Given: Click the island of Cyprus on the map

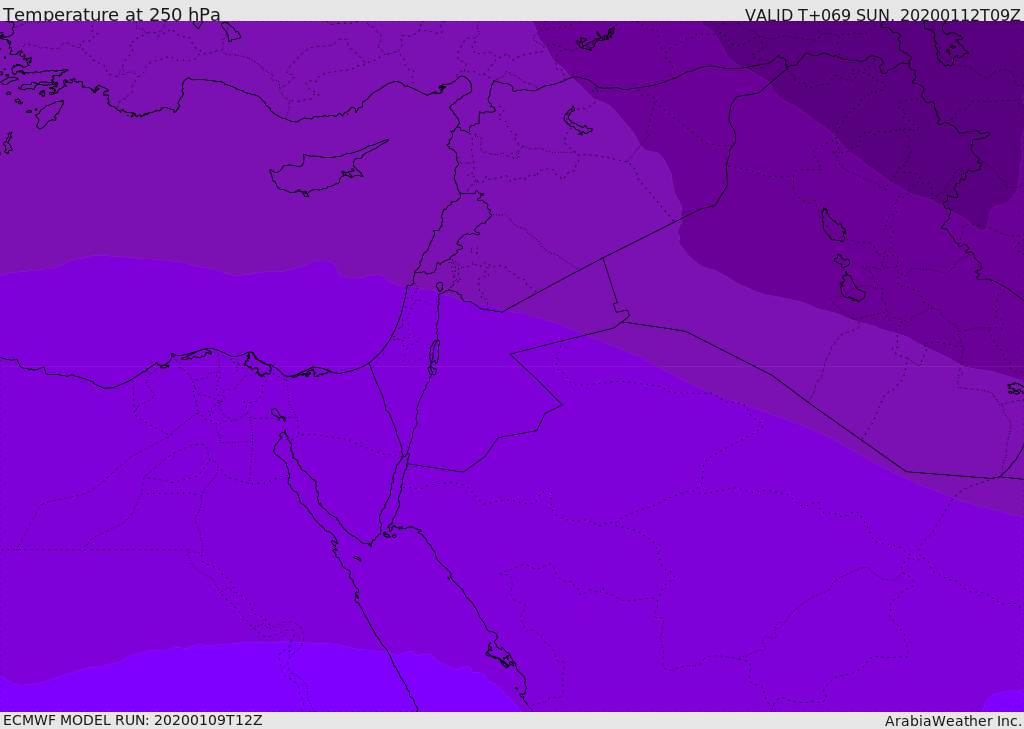Looking at the screenshot, I should click(327, 169).
